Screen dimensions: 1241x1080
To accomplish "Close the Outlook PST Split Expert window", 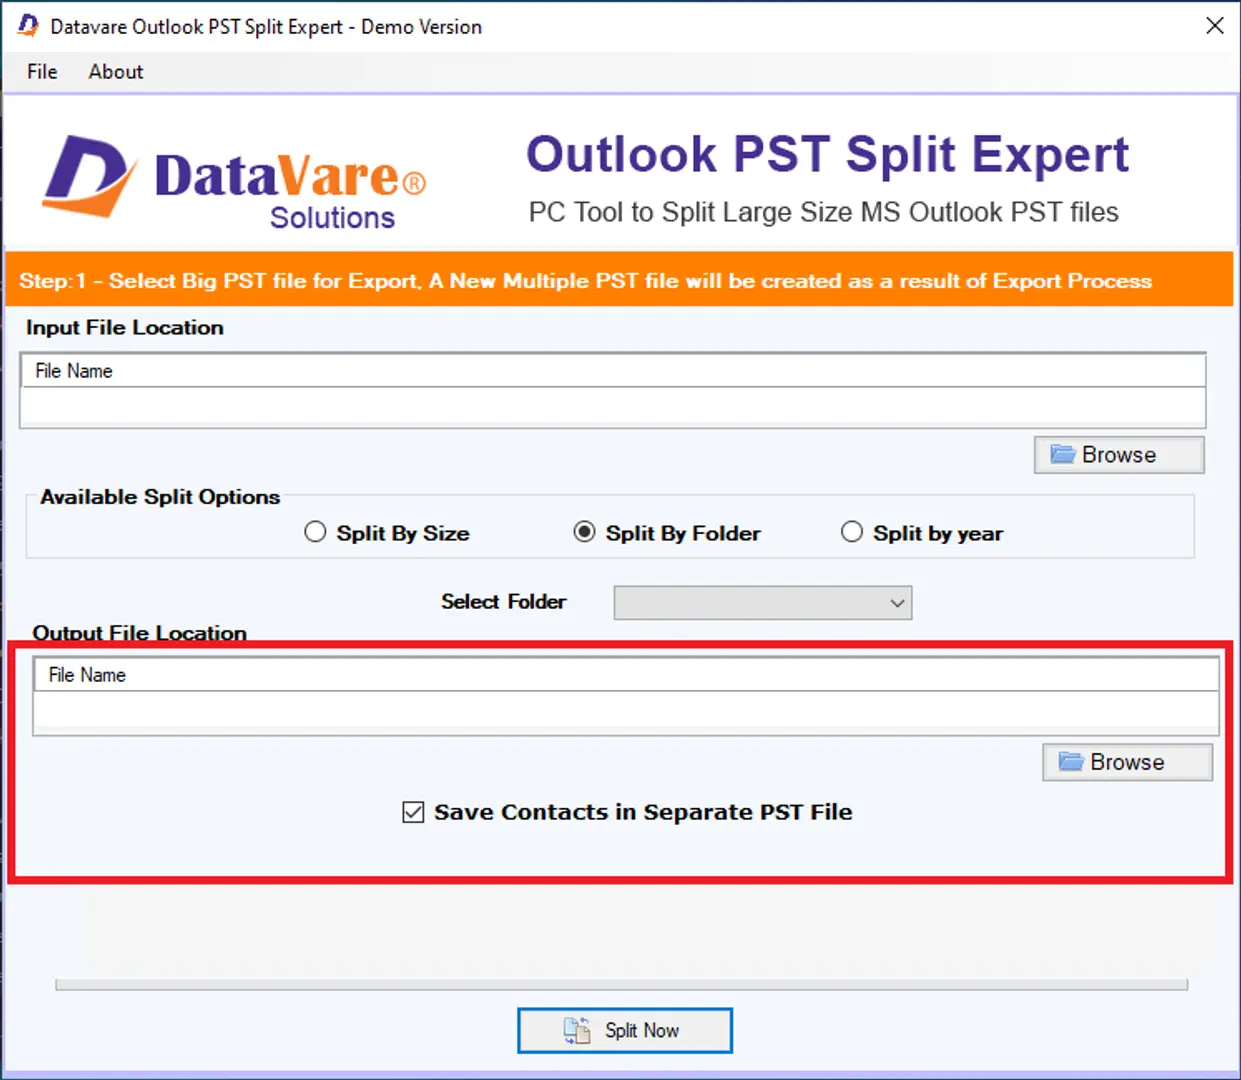I will coord(1215,26).
